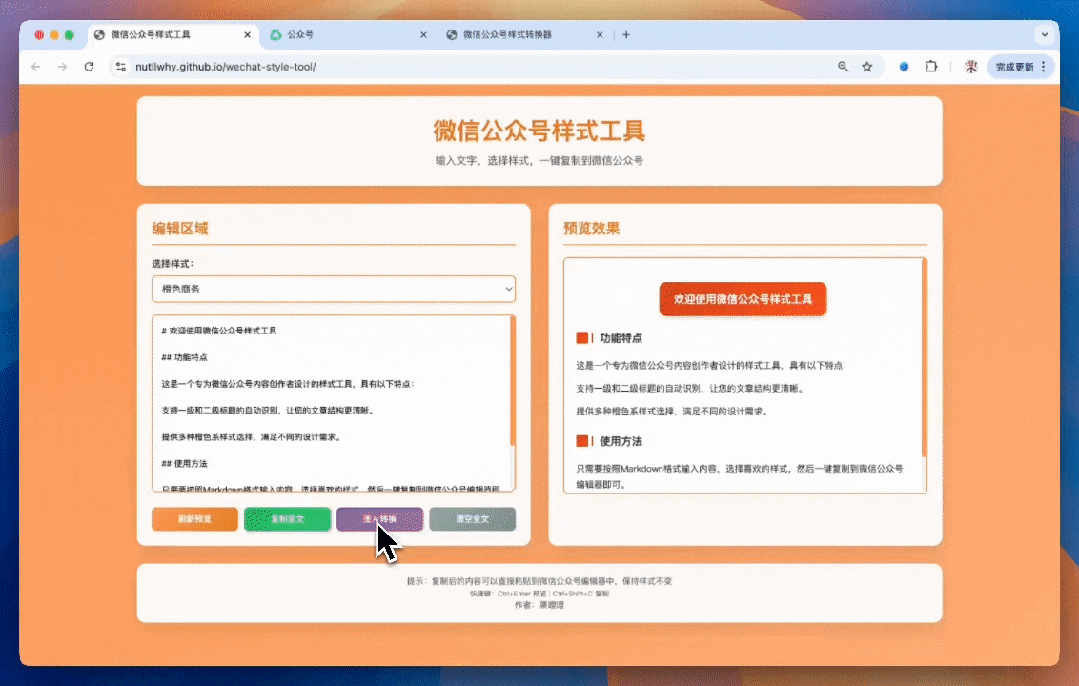Click the editor text area scrollbar
The height and width of the screenshot is (686, 1079).
click(x=512, y=380)
